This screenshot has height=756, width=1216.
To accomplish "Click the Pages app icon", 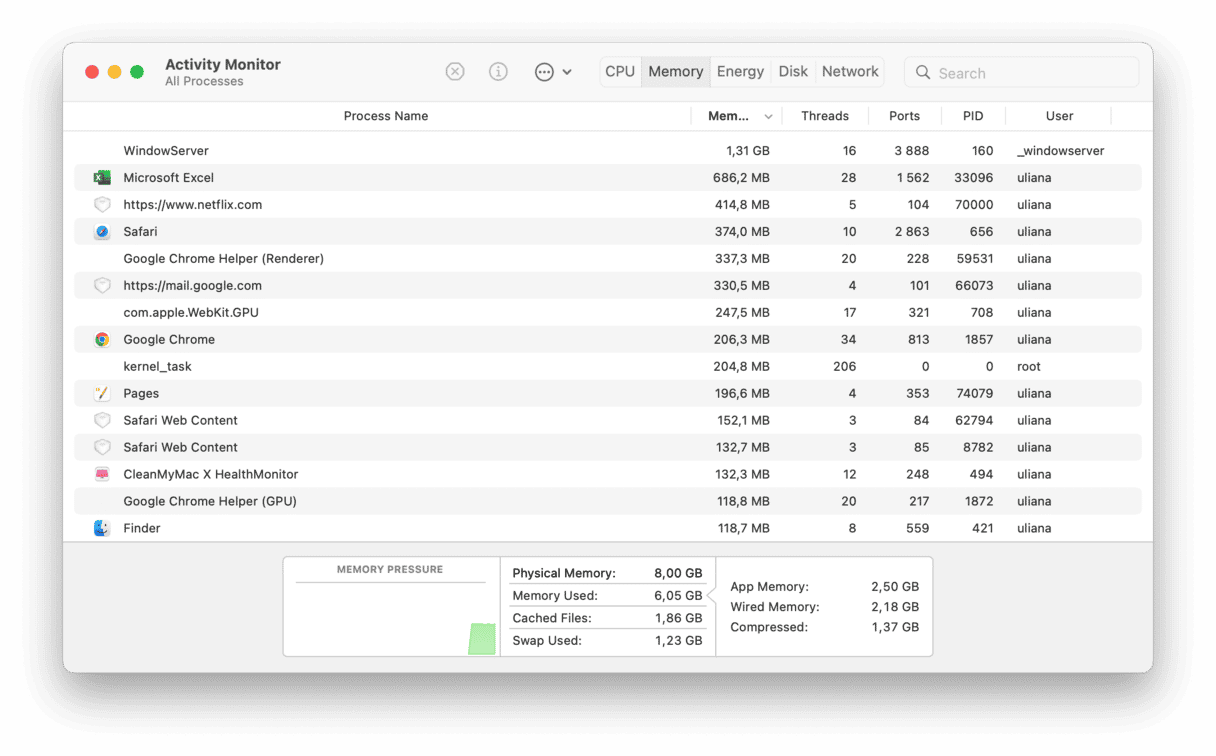I will (102, 394).
